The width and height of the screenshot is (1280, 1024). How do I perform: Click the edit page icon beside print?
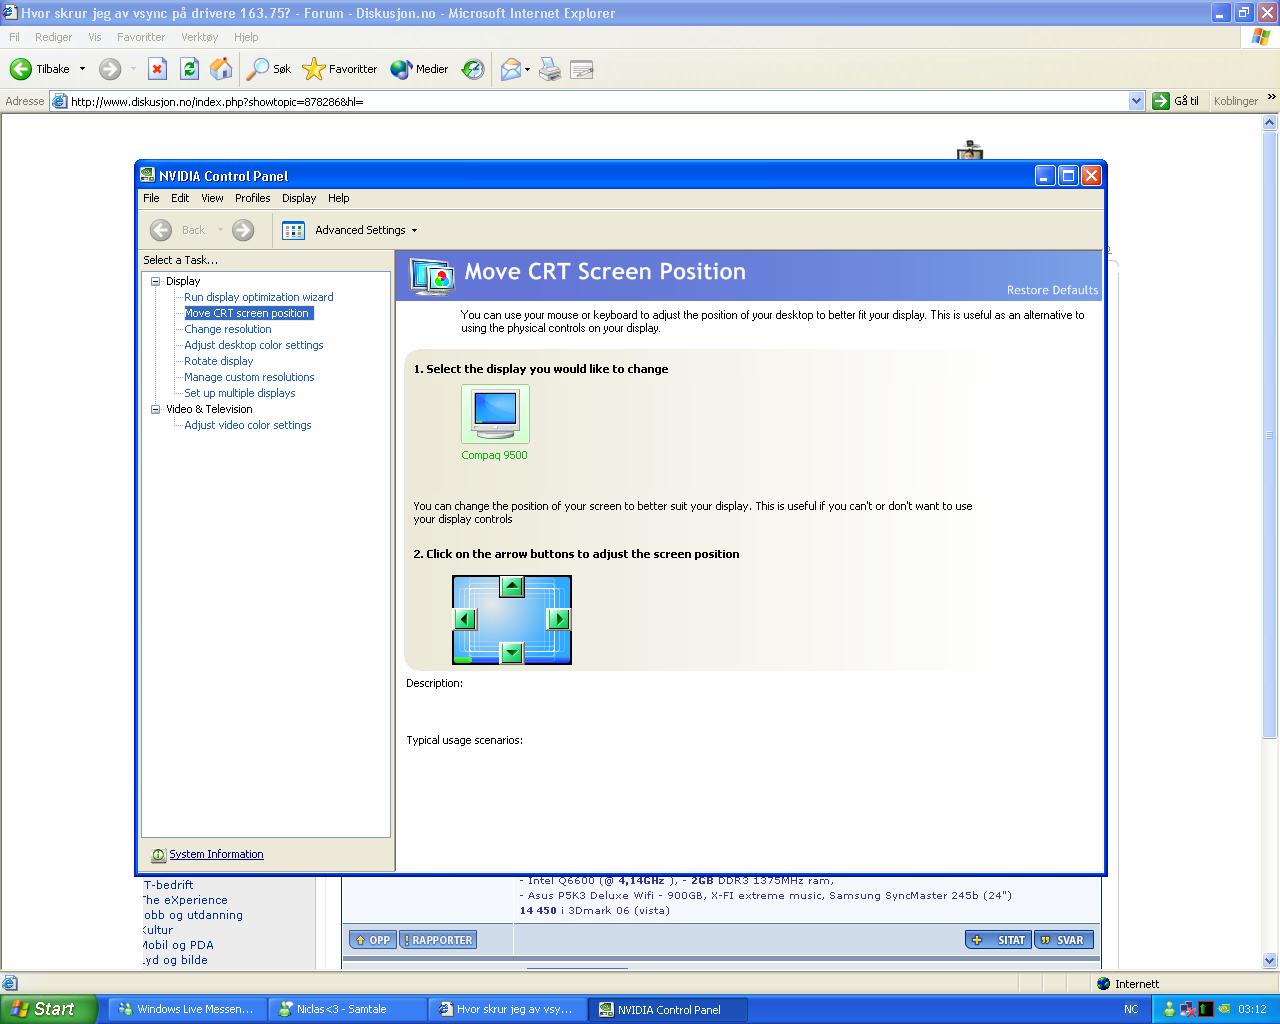[x=581, y=69]
